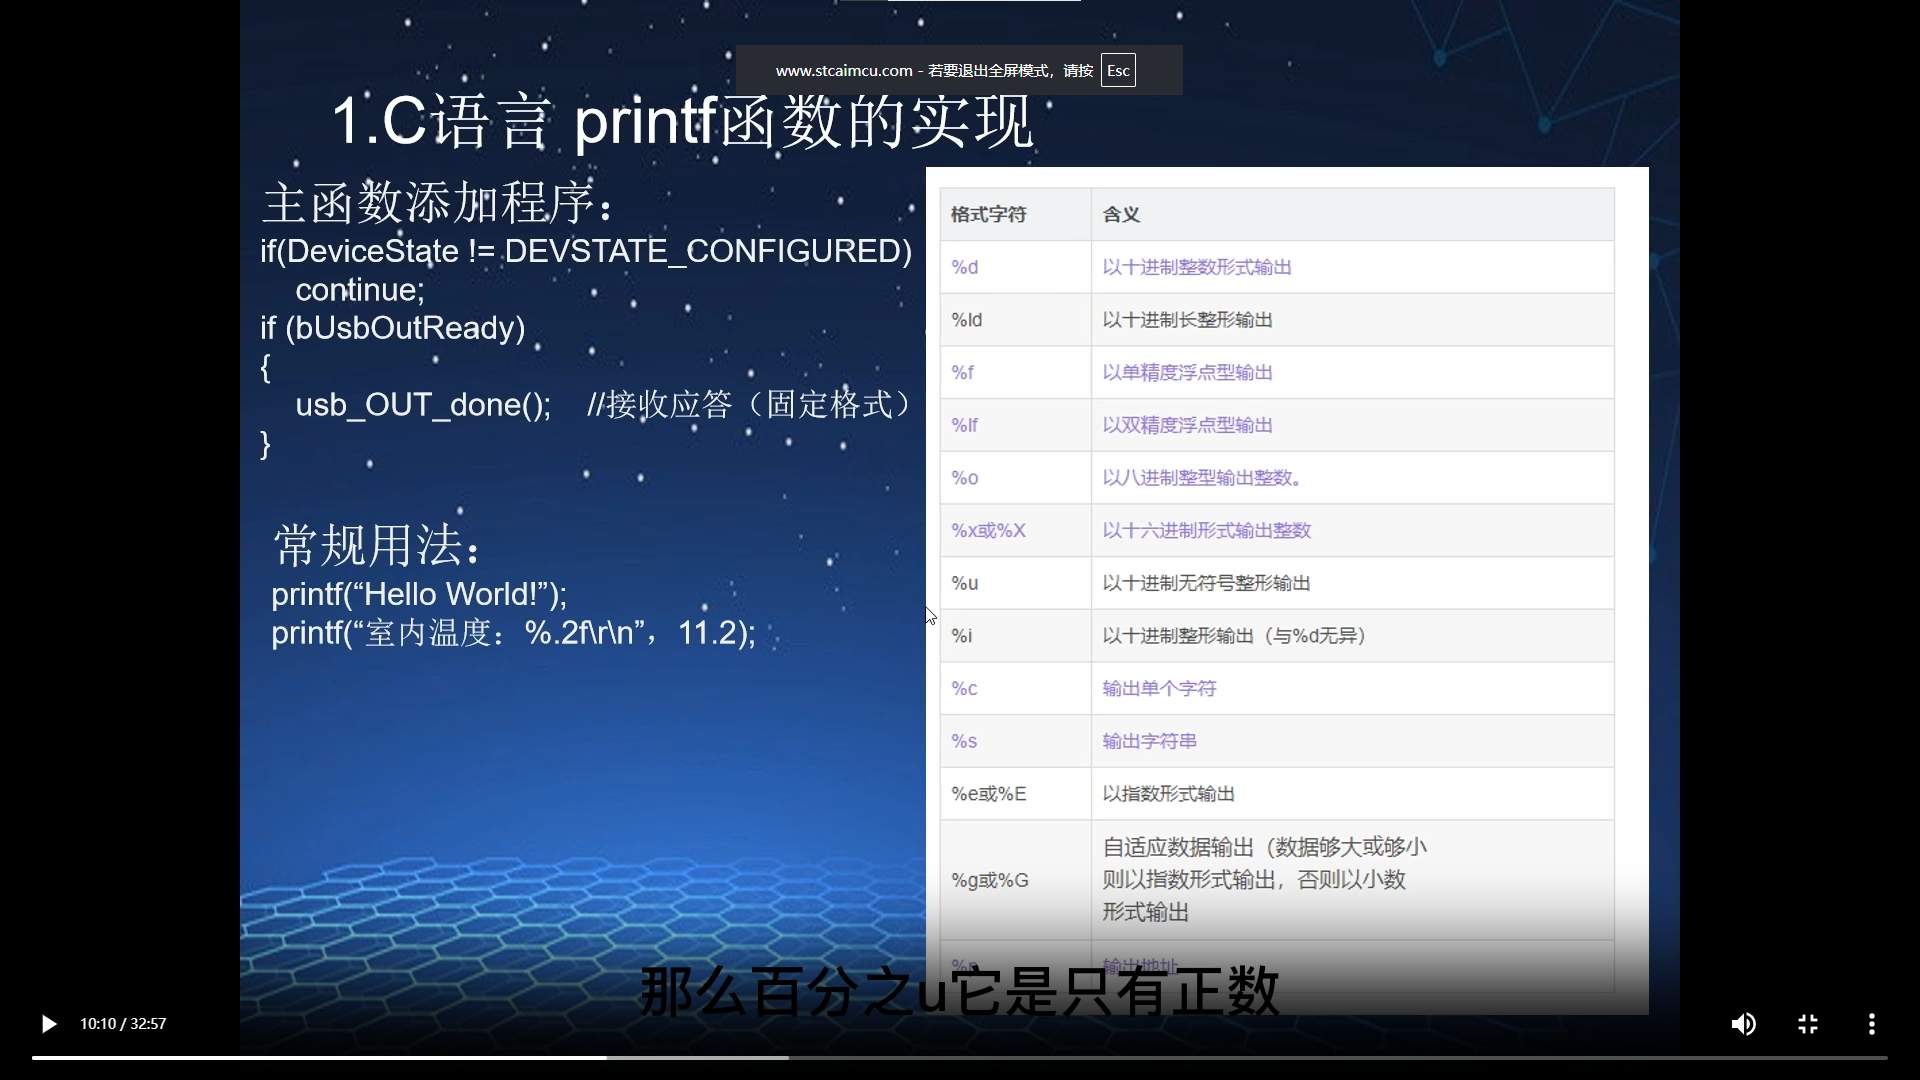Click the %u format cell

click(x=1015, y=583)
